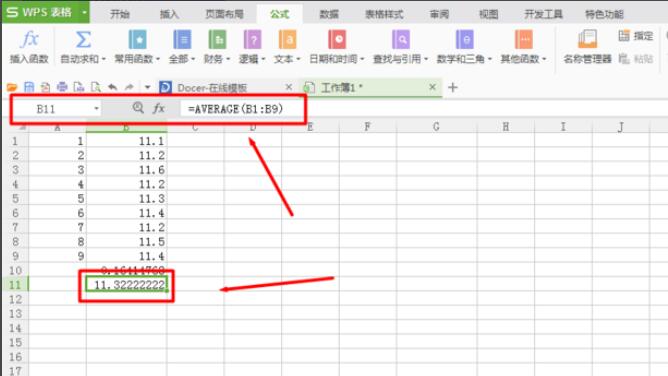Expand the Date and Time dropdown arrow
Image resolution: width=668 pixels, height=376 pixels.
(362, 59)
